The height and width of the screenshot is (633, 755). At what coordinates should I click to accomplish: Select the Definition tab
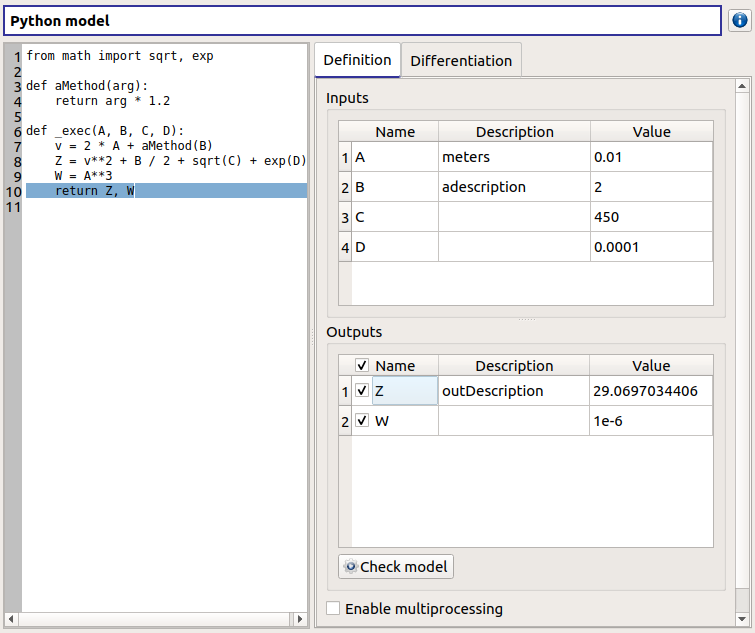point(357,60)
